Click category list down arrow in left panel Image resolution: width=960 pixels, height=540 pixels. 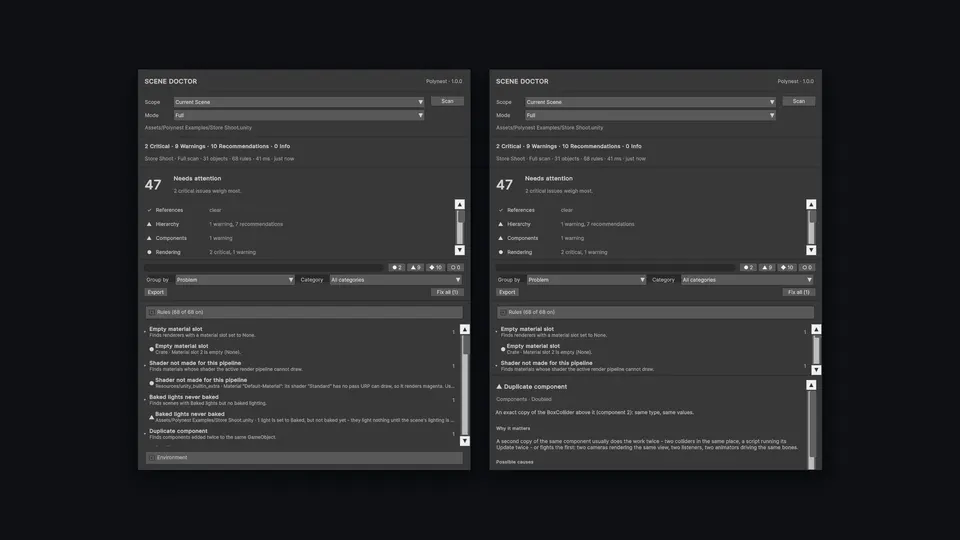(x=460, y=250)
